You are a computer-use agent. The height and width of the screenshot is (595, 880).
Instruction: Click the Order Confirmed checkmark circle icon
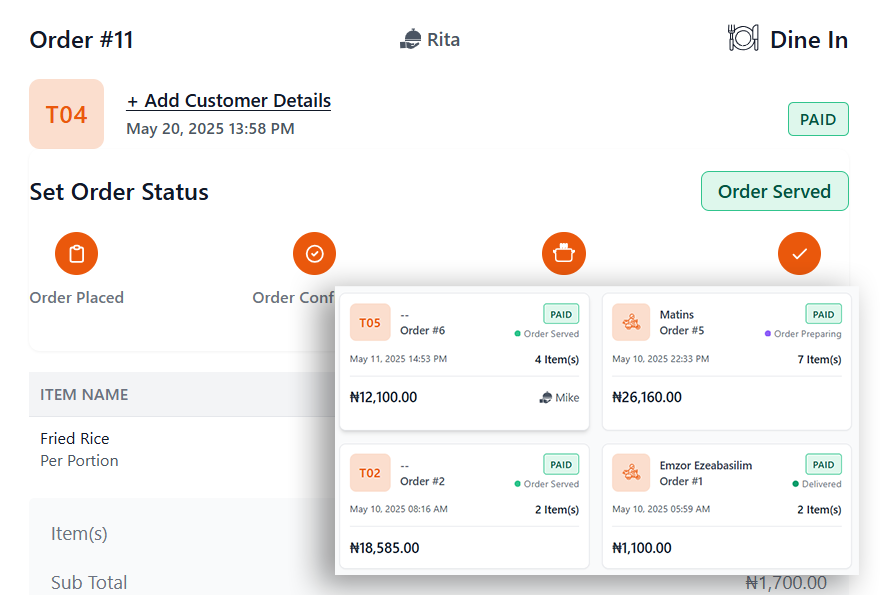click(x=314, y=254)
